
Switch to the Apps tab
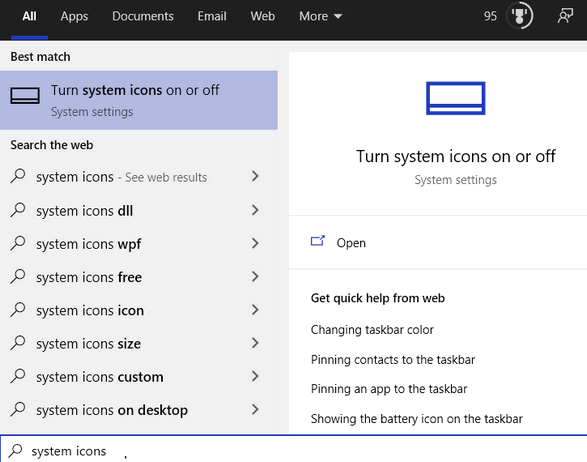tap(74, 16)
